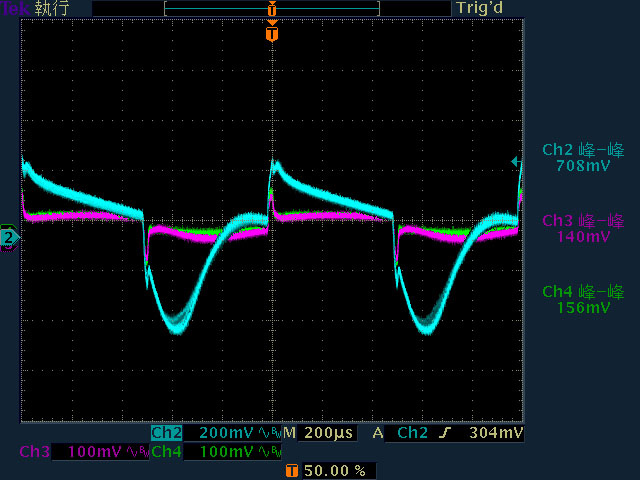
Task: Click the orange T icon beside 50.00 %
Action: coord(292,471)
